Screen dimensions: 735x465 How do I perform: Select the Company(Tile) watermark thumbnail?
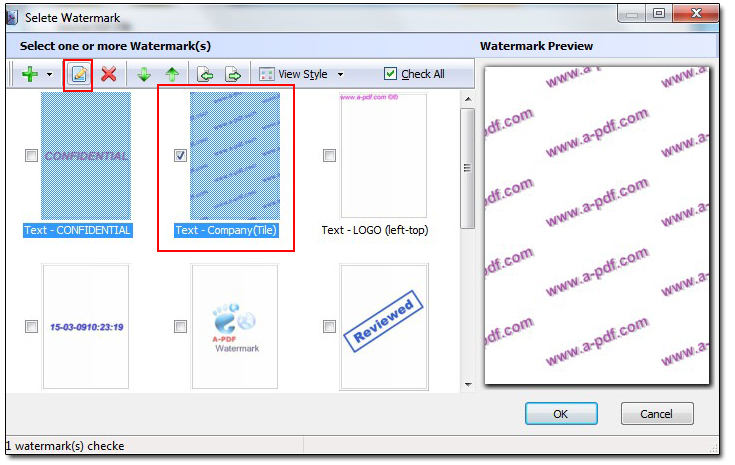235,156
